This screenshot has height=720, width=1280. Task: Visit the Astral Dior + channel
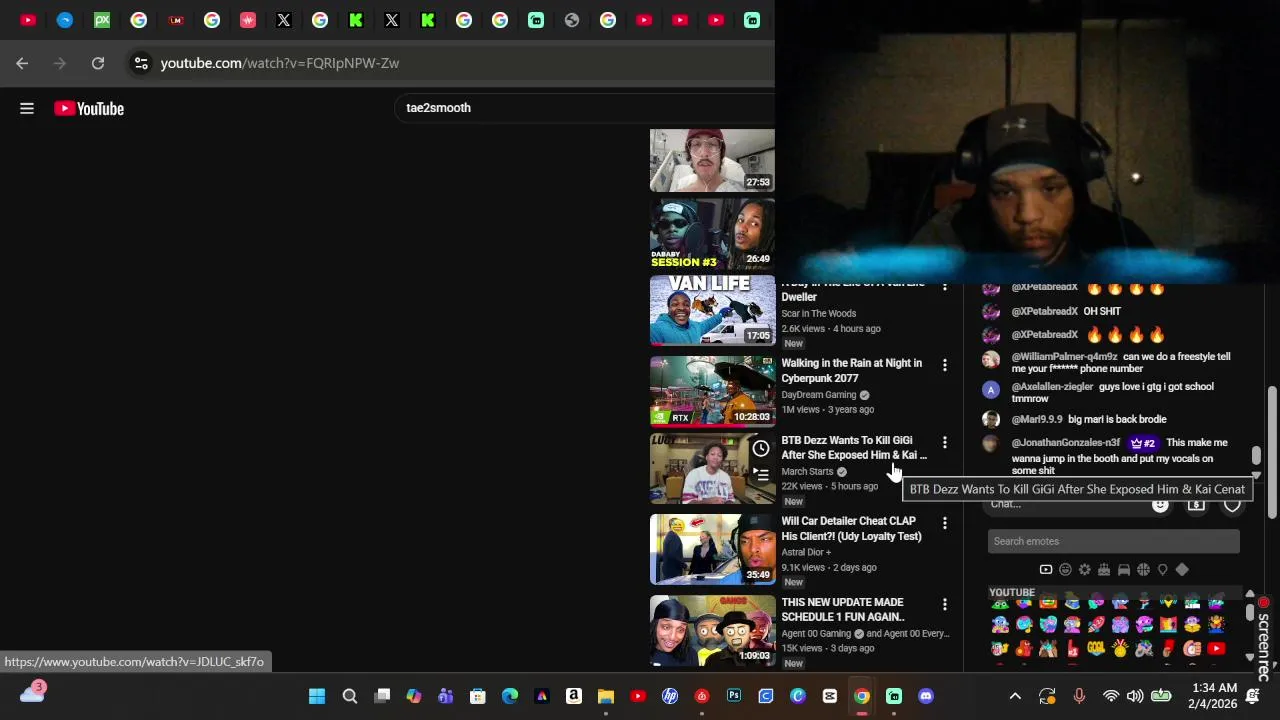click(806, 552)
